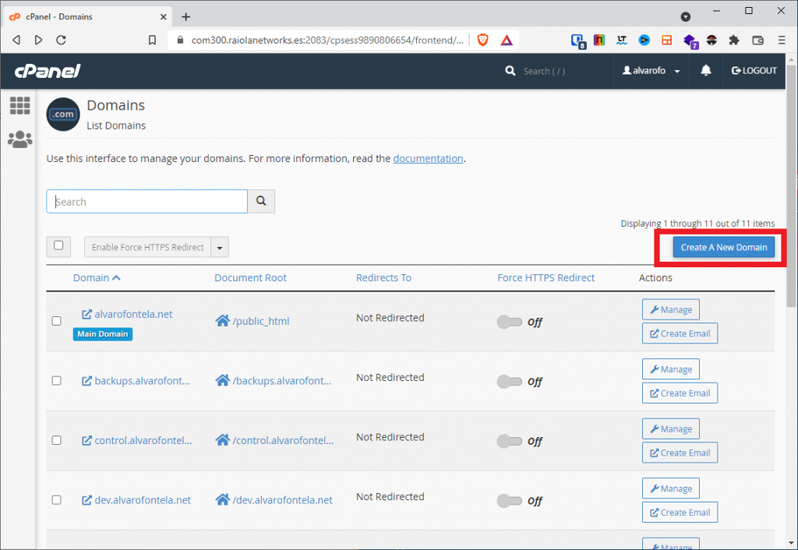Click Create Email for control.alvarofontel...
Screen dimensions: 798x550
point(680,452)
